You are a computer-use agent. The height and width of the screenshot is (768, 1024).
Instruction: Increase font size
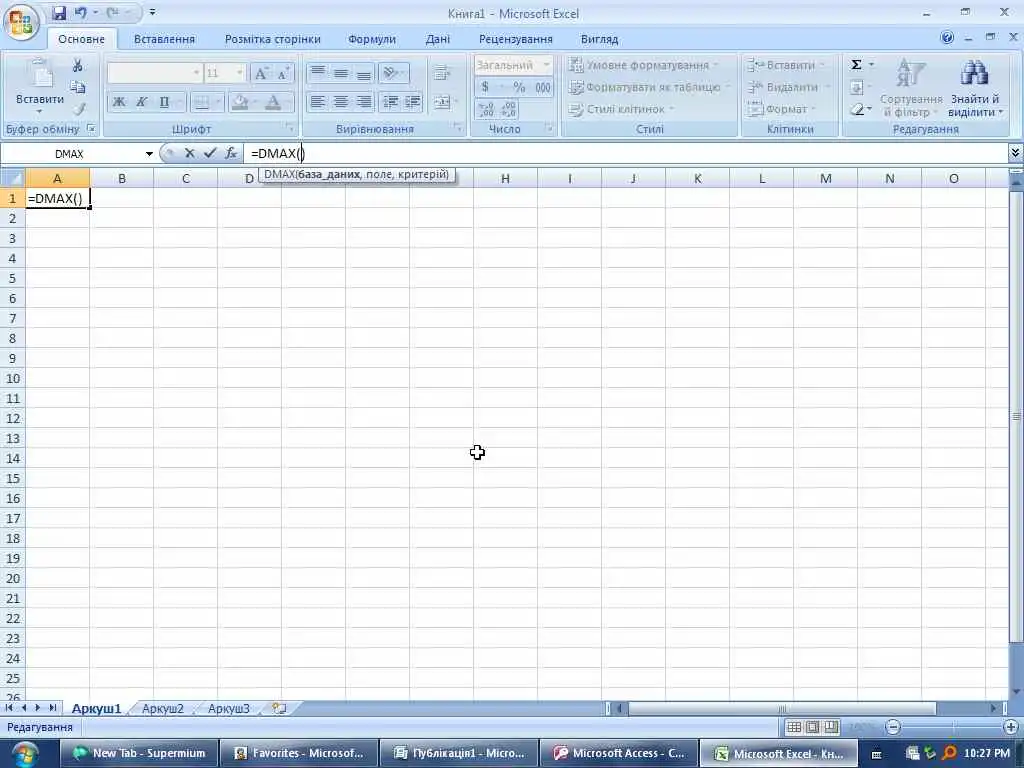coord(261,73)
